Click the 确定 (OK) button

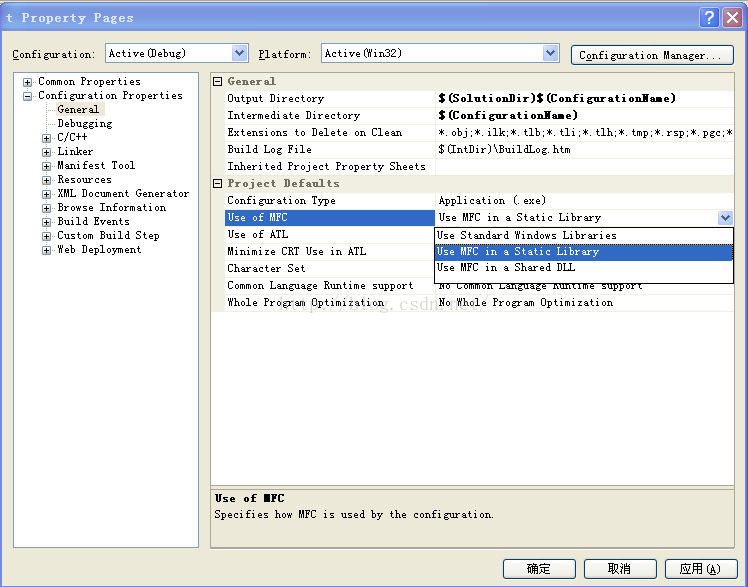pos(539,568)
